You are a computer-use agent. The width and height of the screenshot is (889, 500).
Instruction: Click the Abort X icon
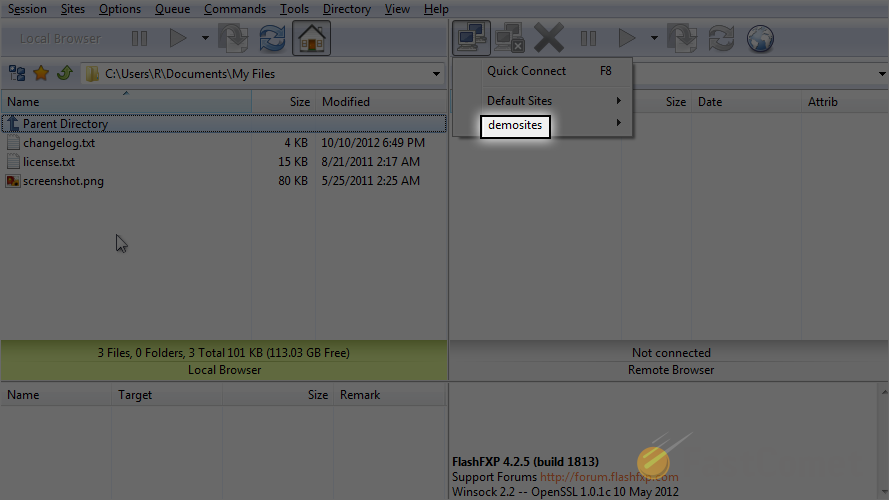pos(548,38)
